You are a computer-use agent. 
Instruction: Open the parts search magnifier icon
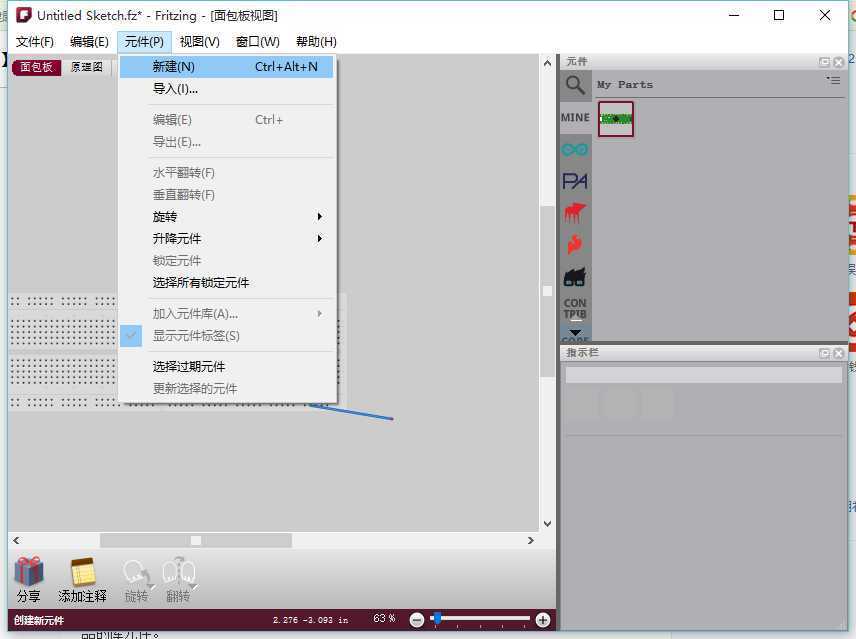click(575, 85)
